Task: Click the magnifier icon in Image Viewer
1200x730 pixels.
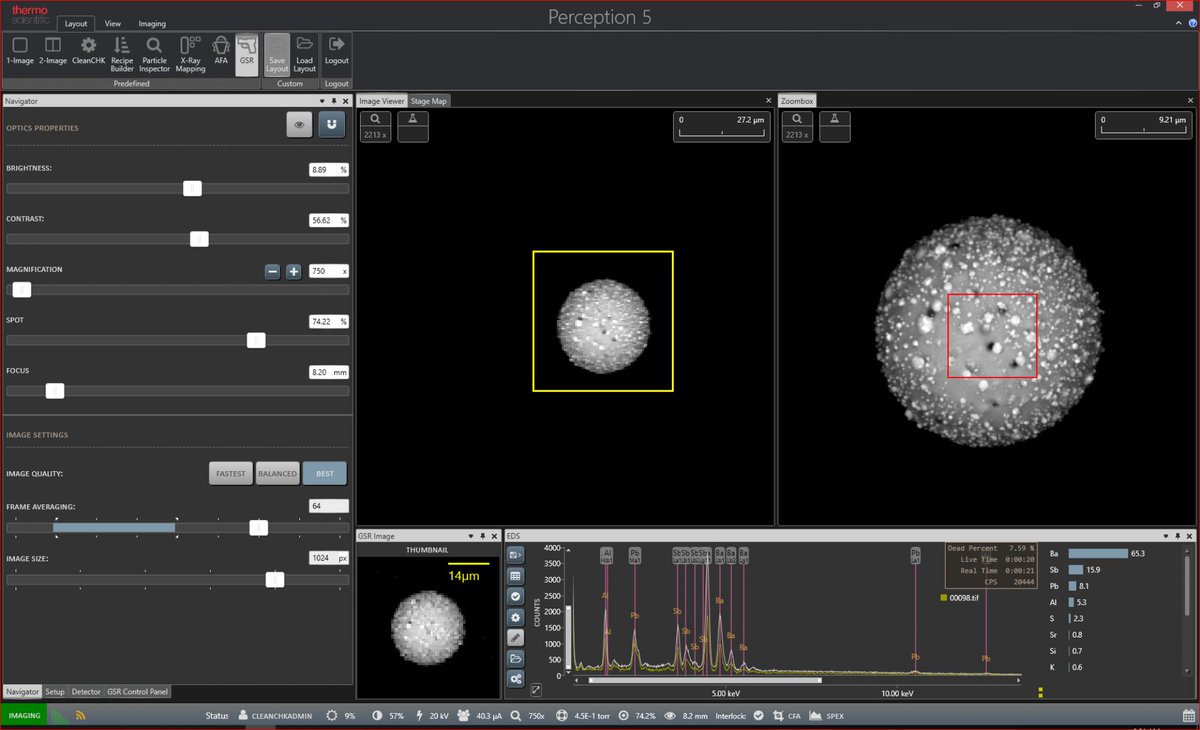Action: click(x=376, y=120)
